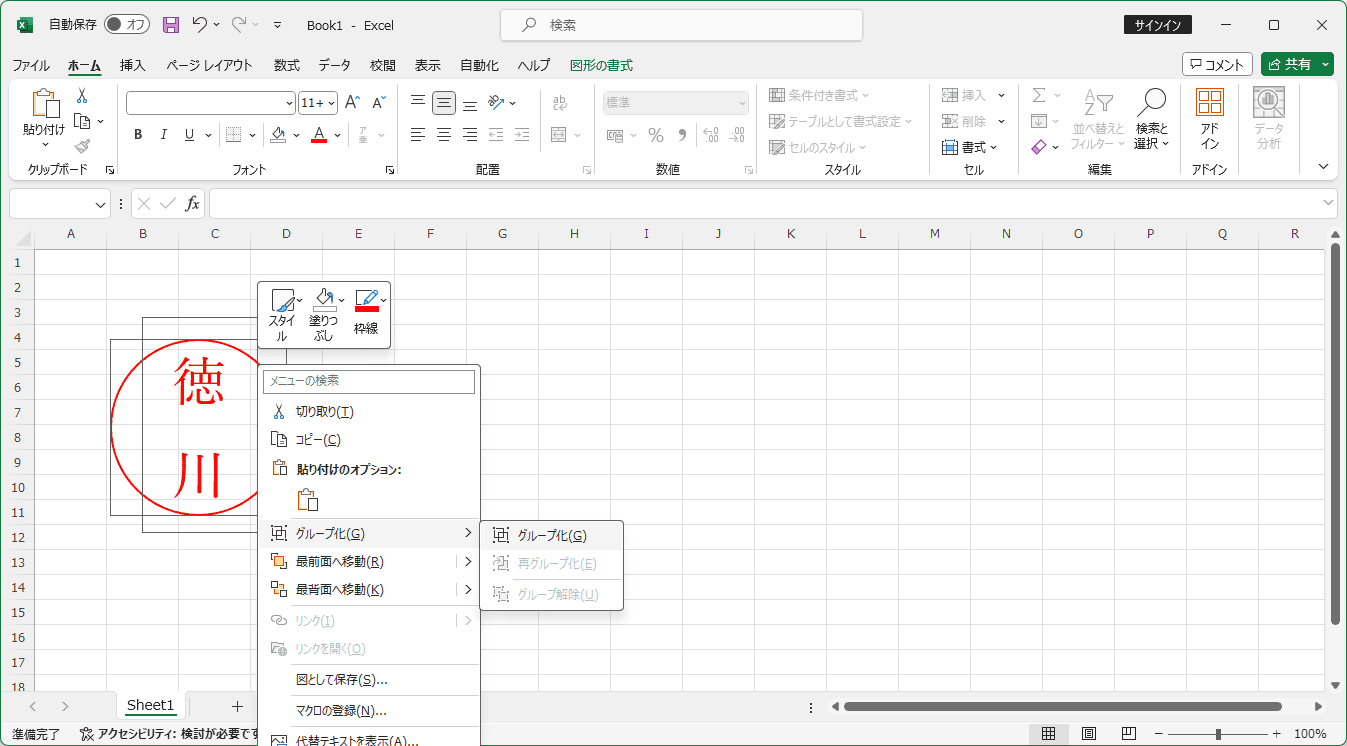Toggle top vertical alignment

[x=418, y=103]
